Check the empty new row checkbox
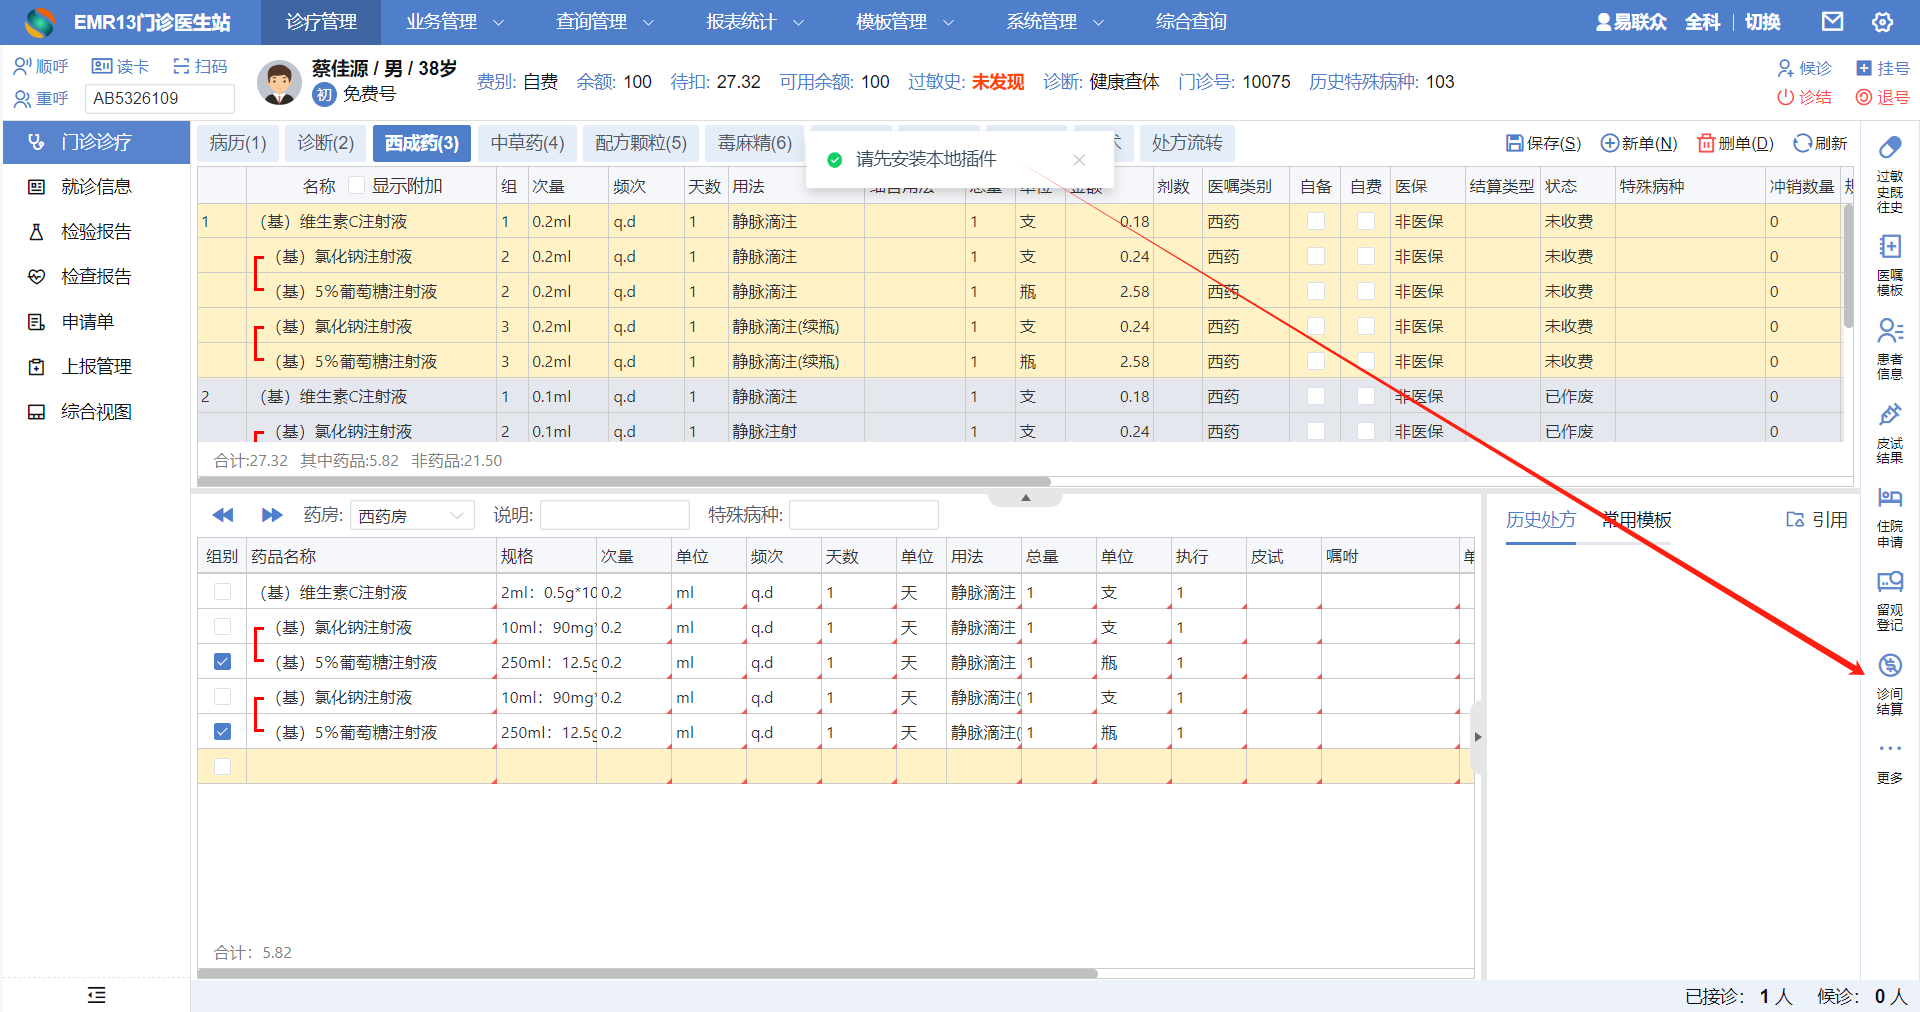 222,767
